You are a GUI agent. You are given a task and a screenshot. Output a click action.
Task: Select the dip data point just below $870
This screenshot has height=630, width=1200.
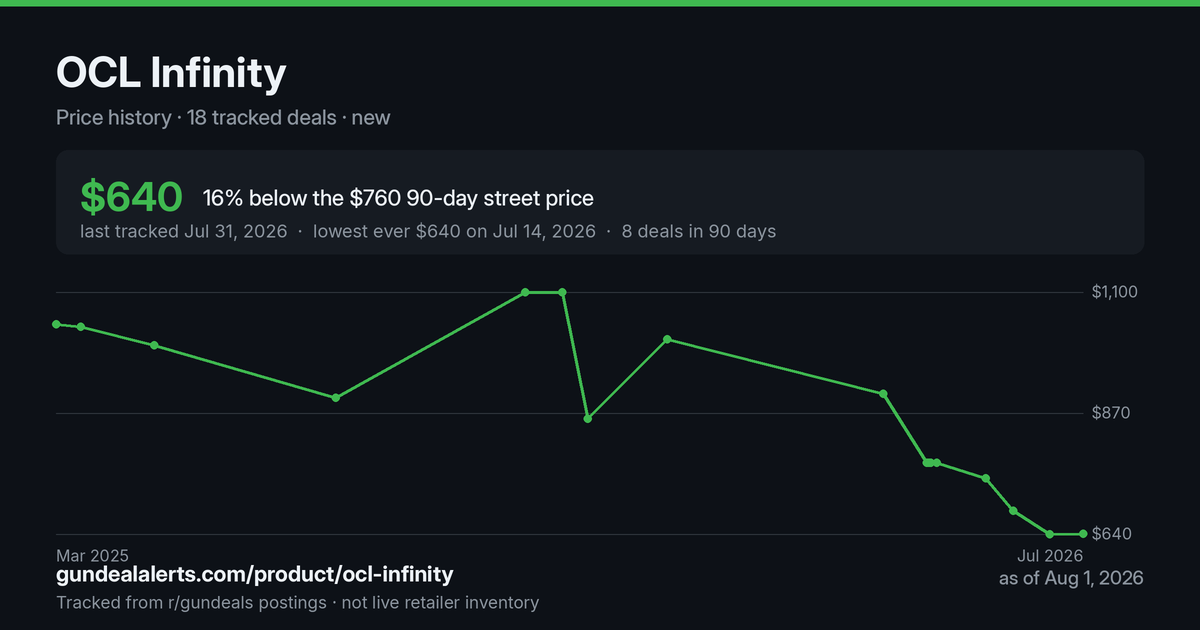click(x=588, y=418)
